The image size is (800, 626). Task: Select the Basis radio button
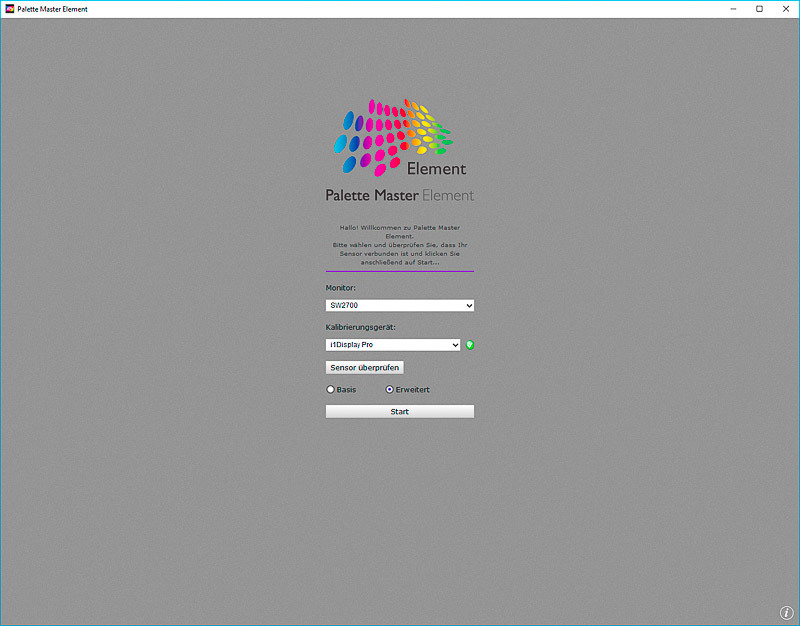[331, 389]
